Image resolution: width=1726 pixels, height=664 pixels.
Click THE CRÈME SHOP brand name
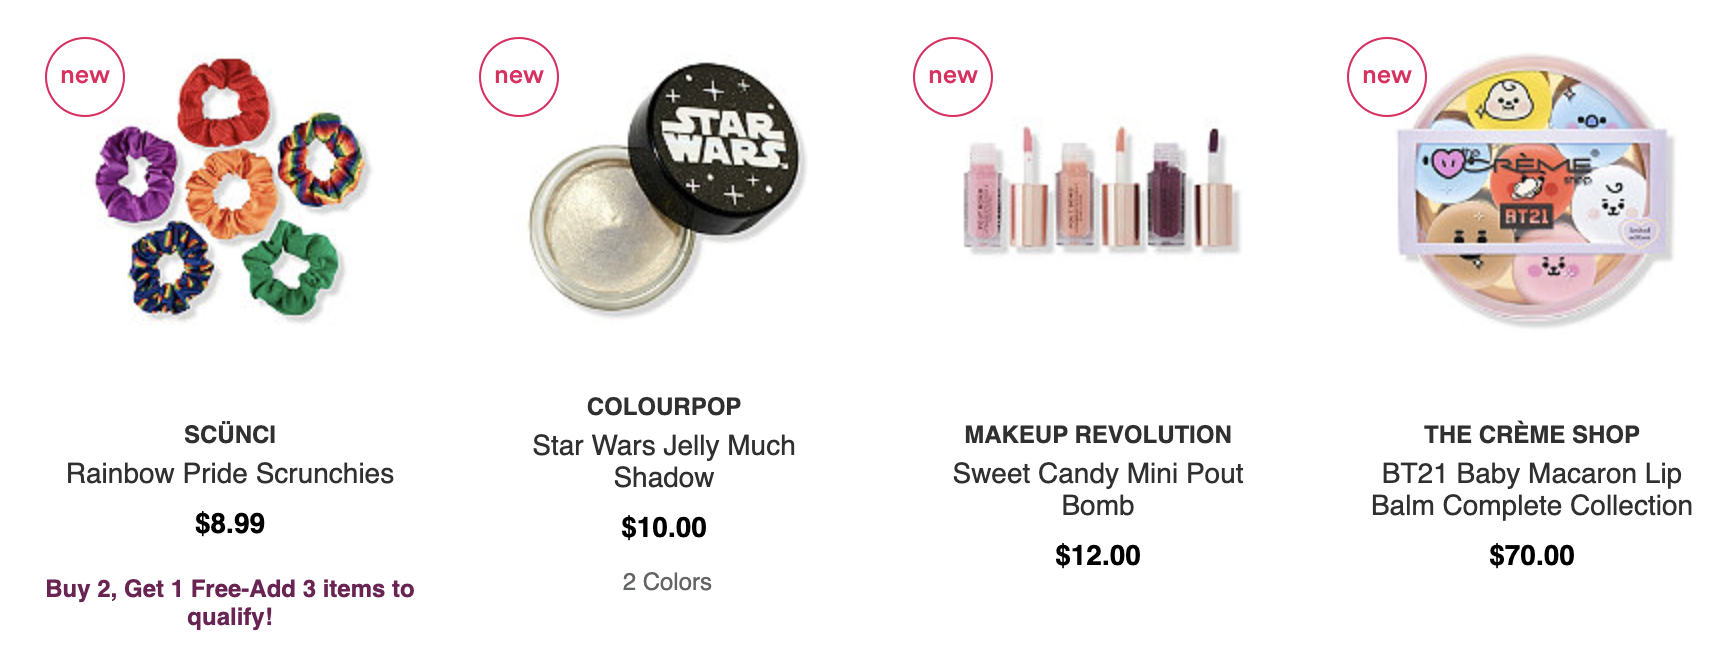point(1532,435)
